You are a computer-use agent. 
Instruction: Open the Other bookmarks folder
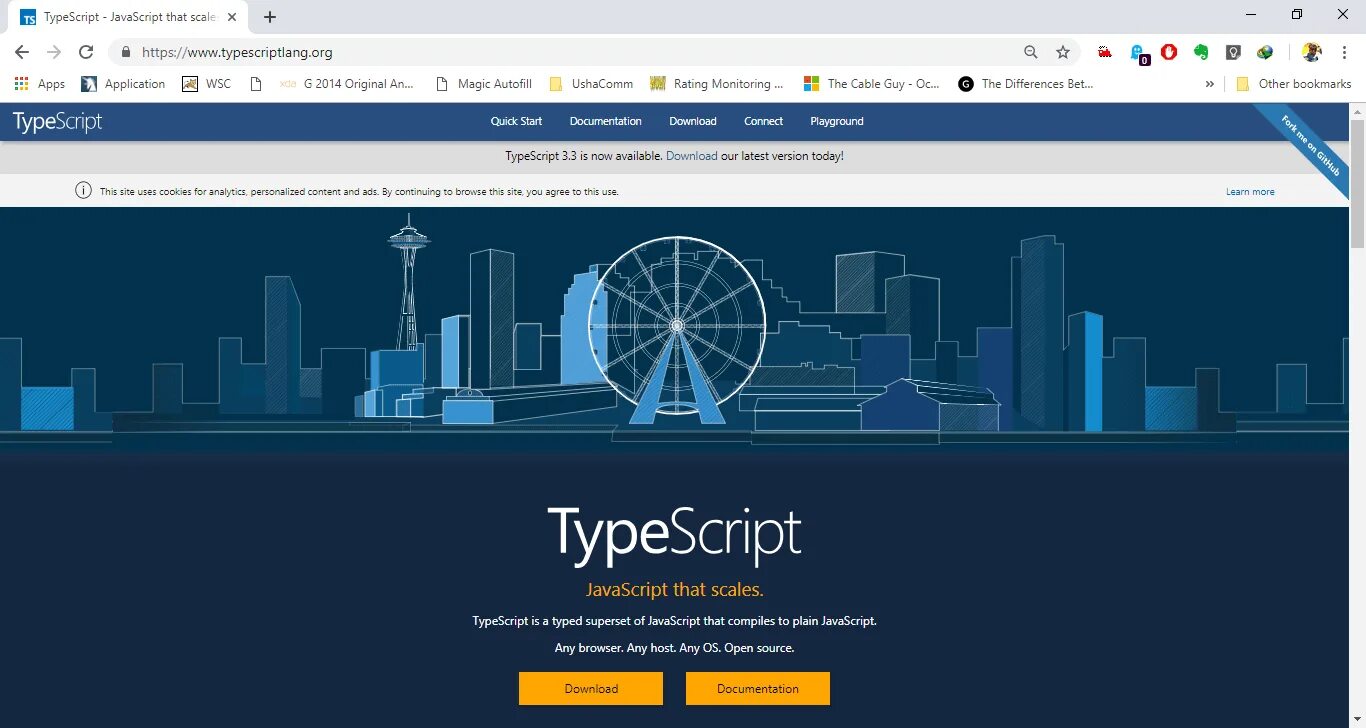(1293, 84)
